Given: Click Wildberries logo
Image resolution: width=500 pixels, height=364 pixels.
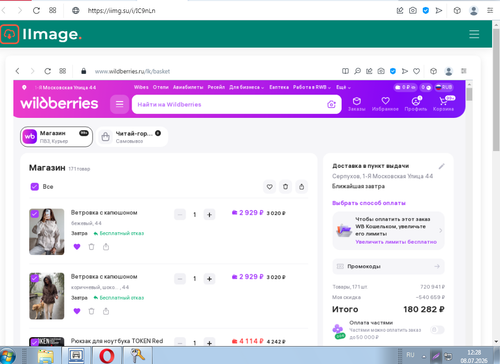Looking at the screenshot, I should coord(59,103).
